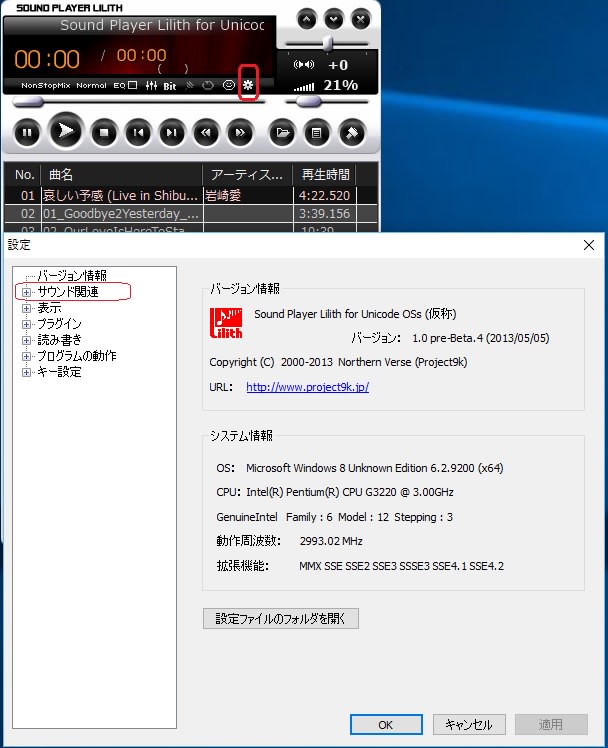This screenshot has height=748, width=608.
Task: Click the No. column header in the playlist
Action: 23,175
